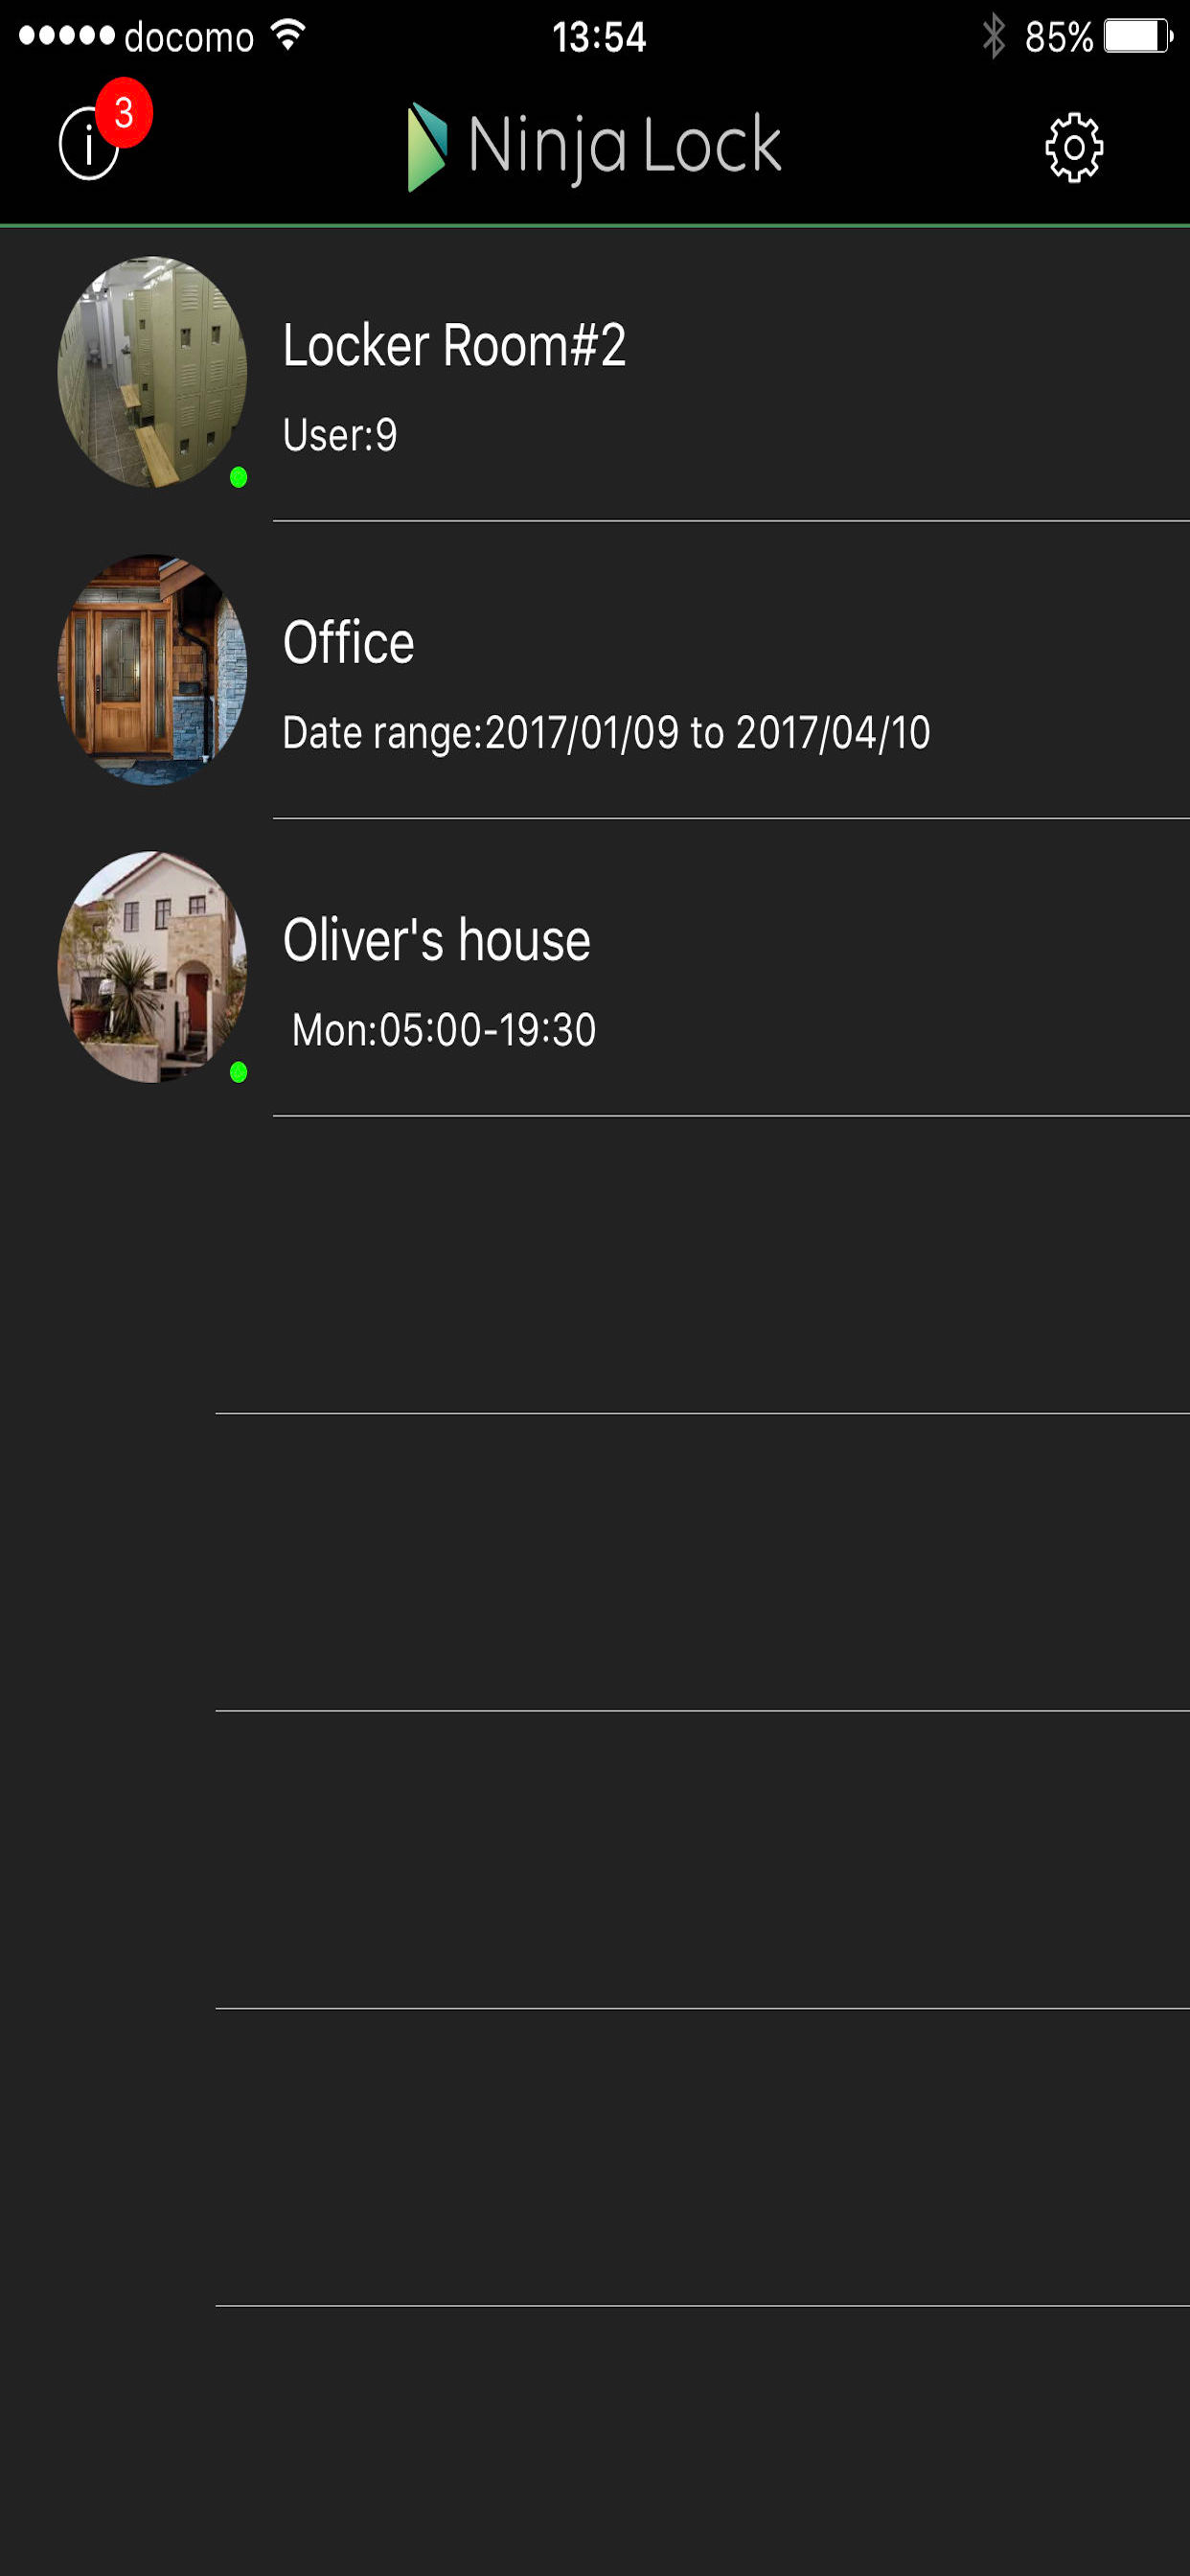Image resolution: width=1190 pixels, height=2576 pixels.
Task: Tap the battery indicator icon
Action: pyautogui.click(x=1138, y=37)
